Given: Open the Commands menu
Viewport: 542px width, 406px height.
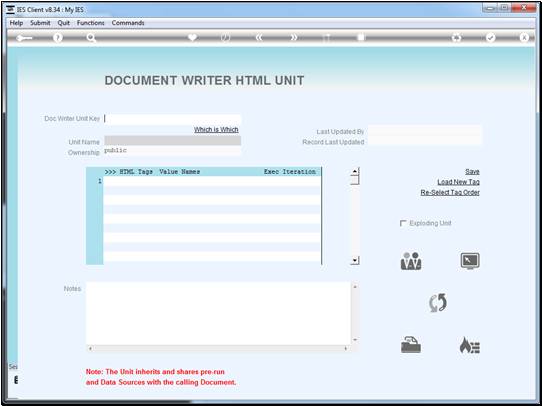Looking at the screenshot, I should (x=128, y=23).
